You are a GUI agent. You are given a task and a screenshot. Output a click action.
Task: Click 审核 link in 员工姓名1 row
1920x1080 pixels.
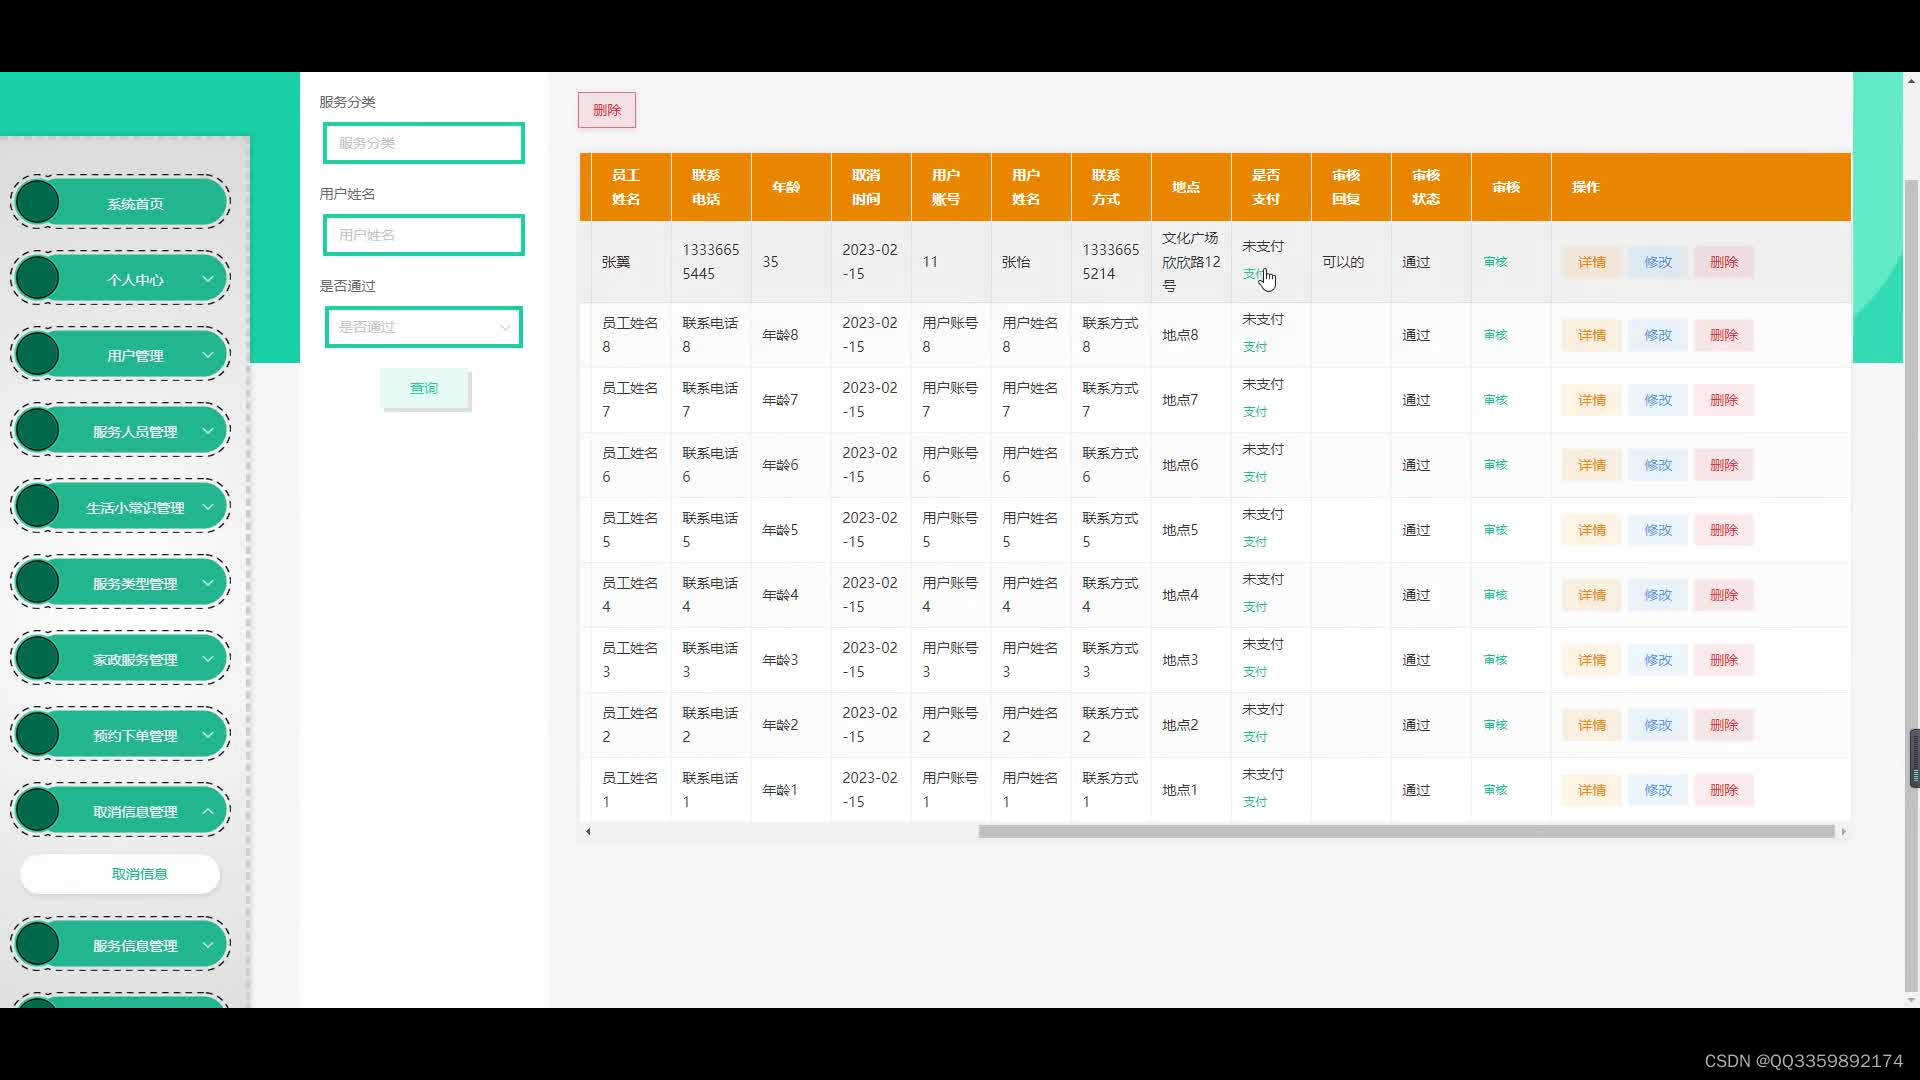pos(1495,790)
